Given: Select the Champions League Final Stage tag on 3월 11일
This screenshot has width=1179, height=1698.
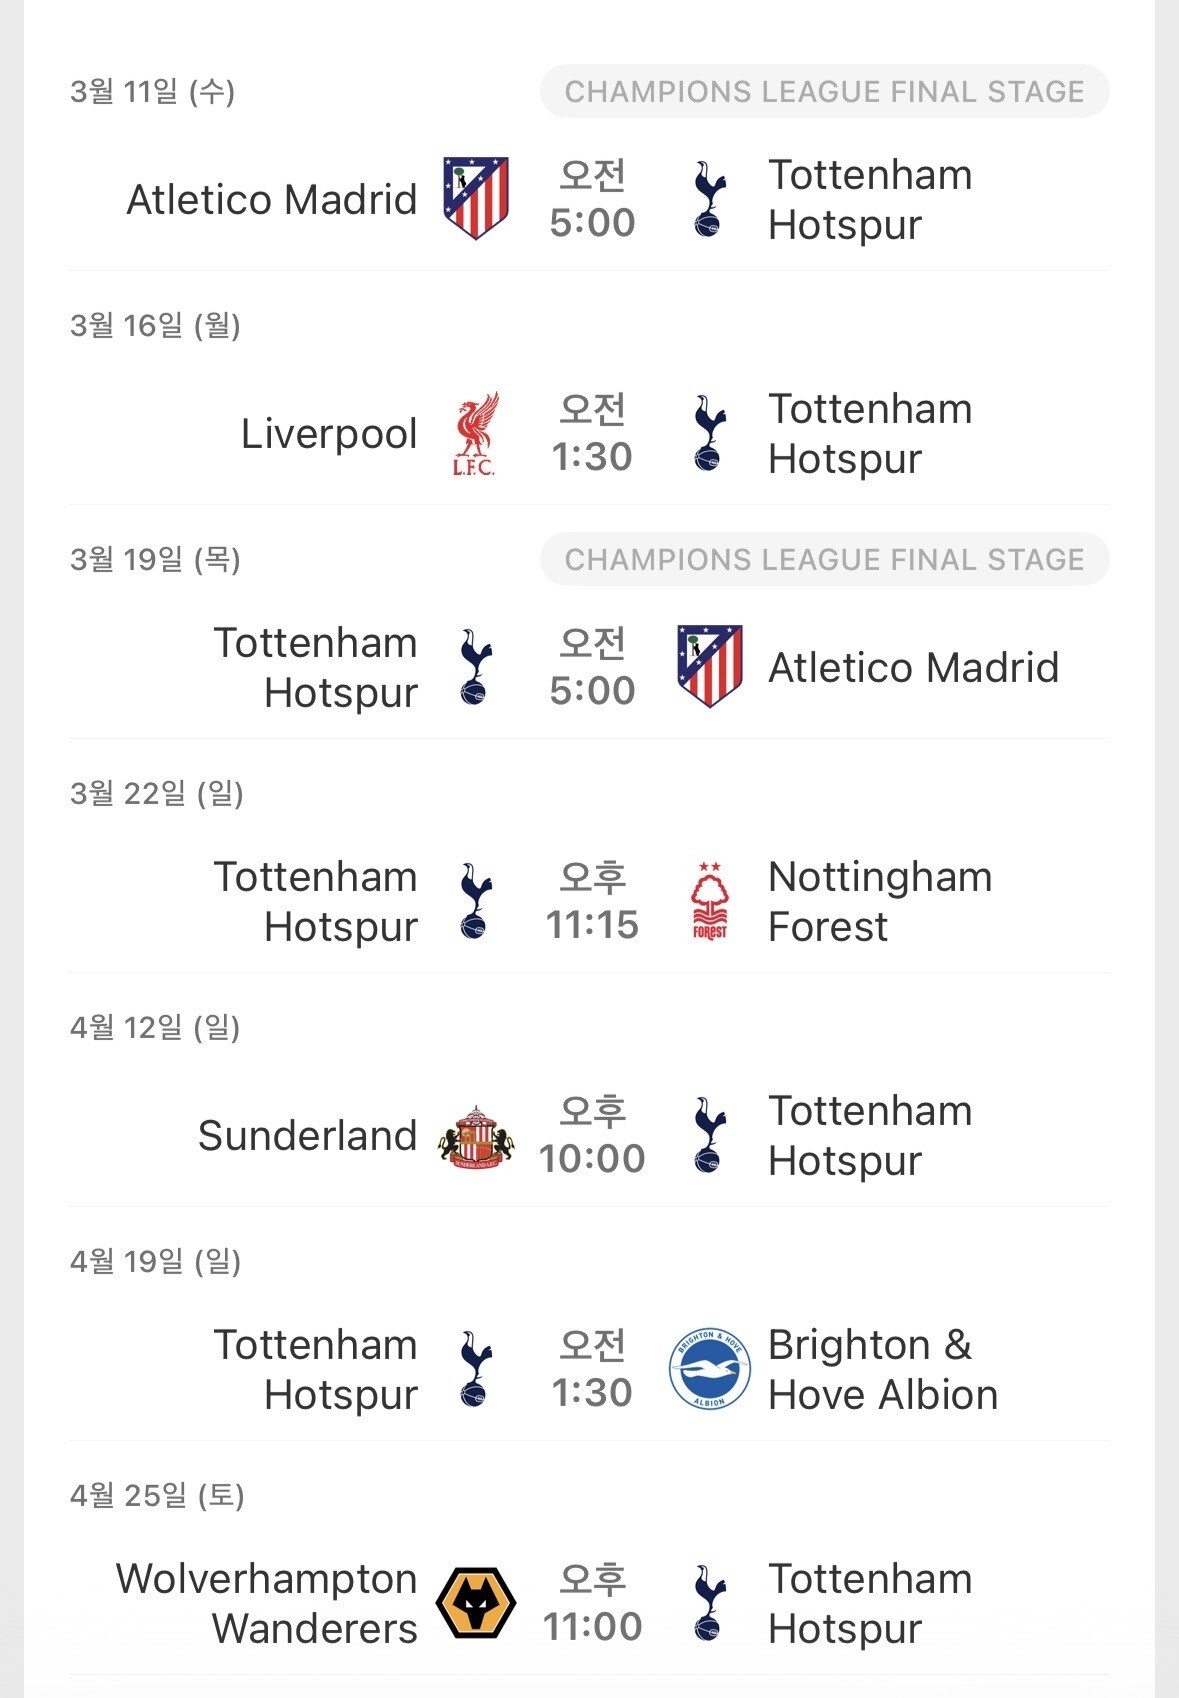Looking at the screenshot, I should pyautogui.click(x=825, y=91).
